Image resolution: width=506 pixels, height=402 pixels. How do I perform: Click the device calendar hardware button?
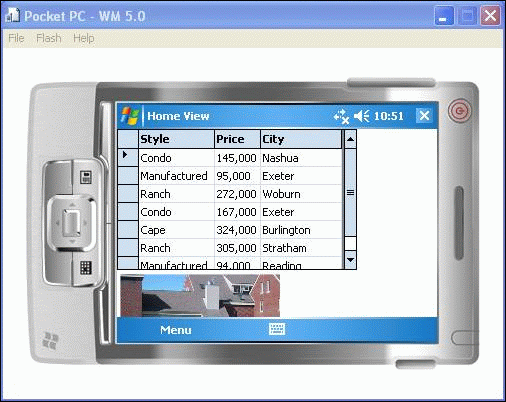point(86,177)
